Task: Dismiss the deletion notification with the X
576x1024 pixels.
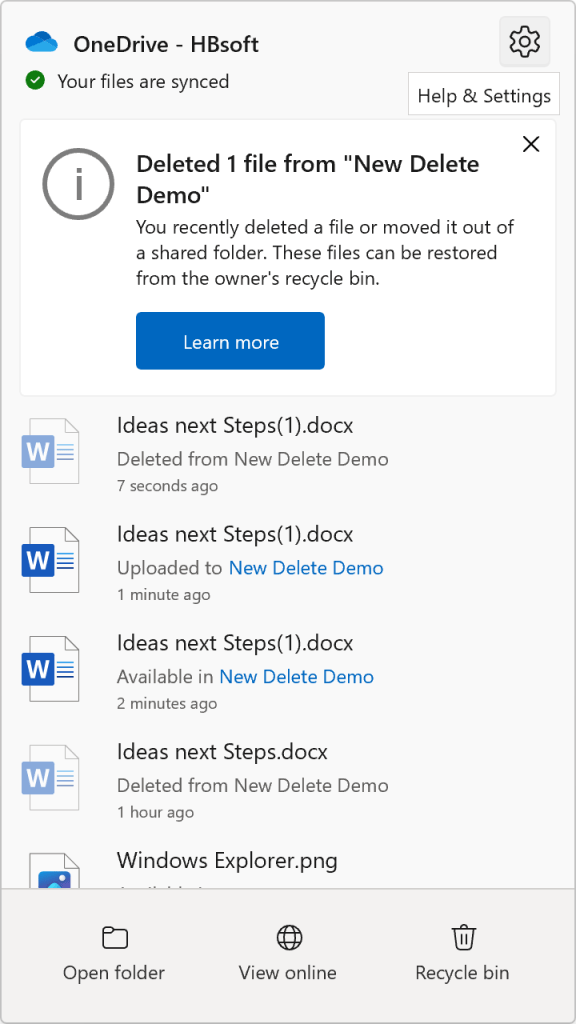Action: click(531, 144)
